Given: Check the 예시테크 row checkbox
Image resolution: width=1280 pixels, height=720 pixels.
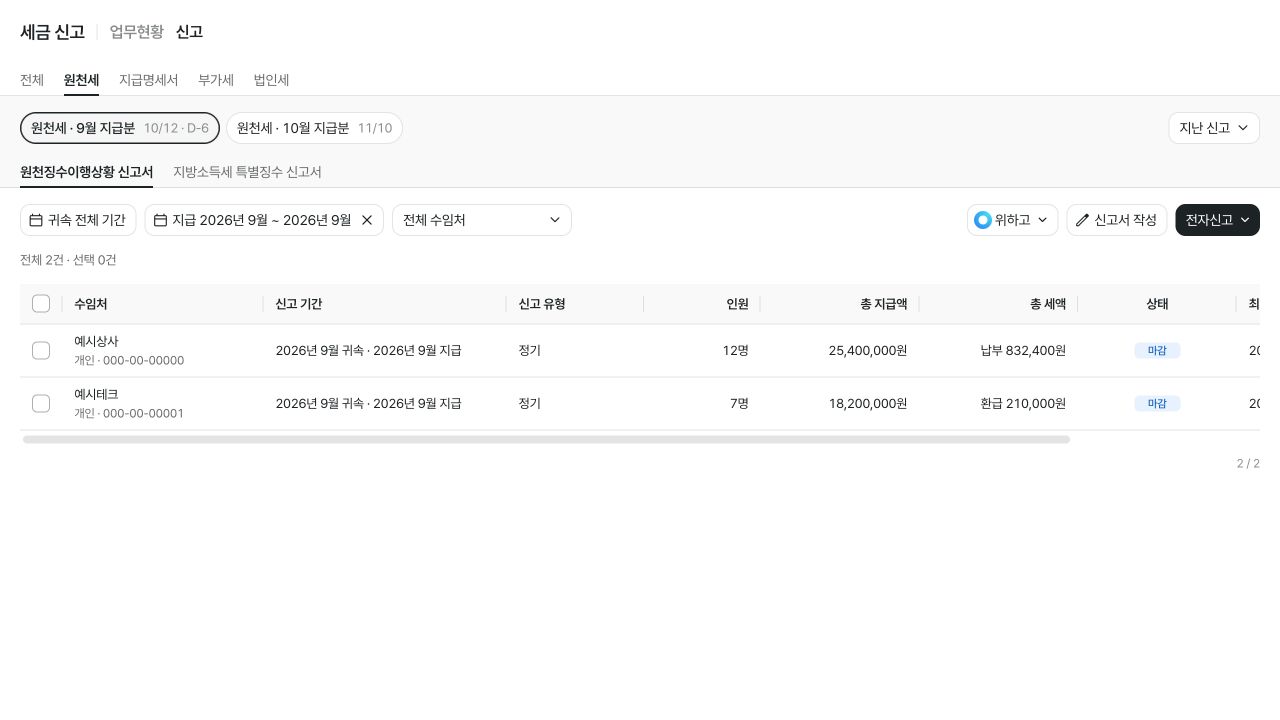Looking at the screenshot, I should pyautogui.click(x=41, y=404).
